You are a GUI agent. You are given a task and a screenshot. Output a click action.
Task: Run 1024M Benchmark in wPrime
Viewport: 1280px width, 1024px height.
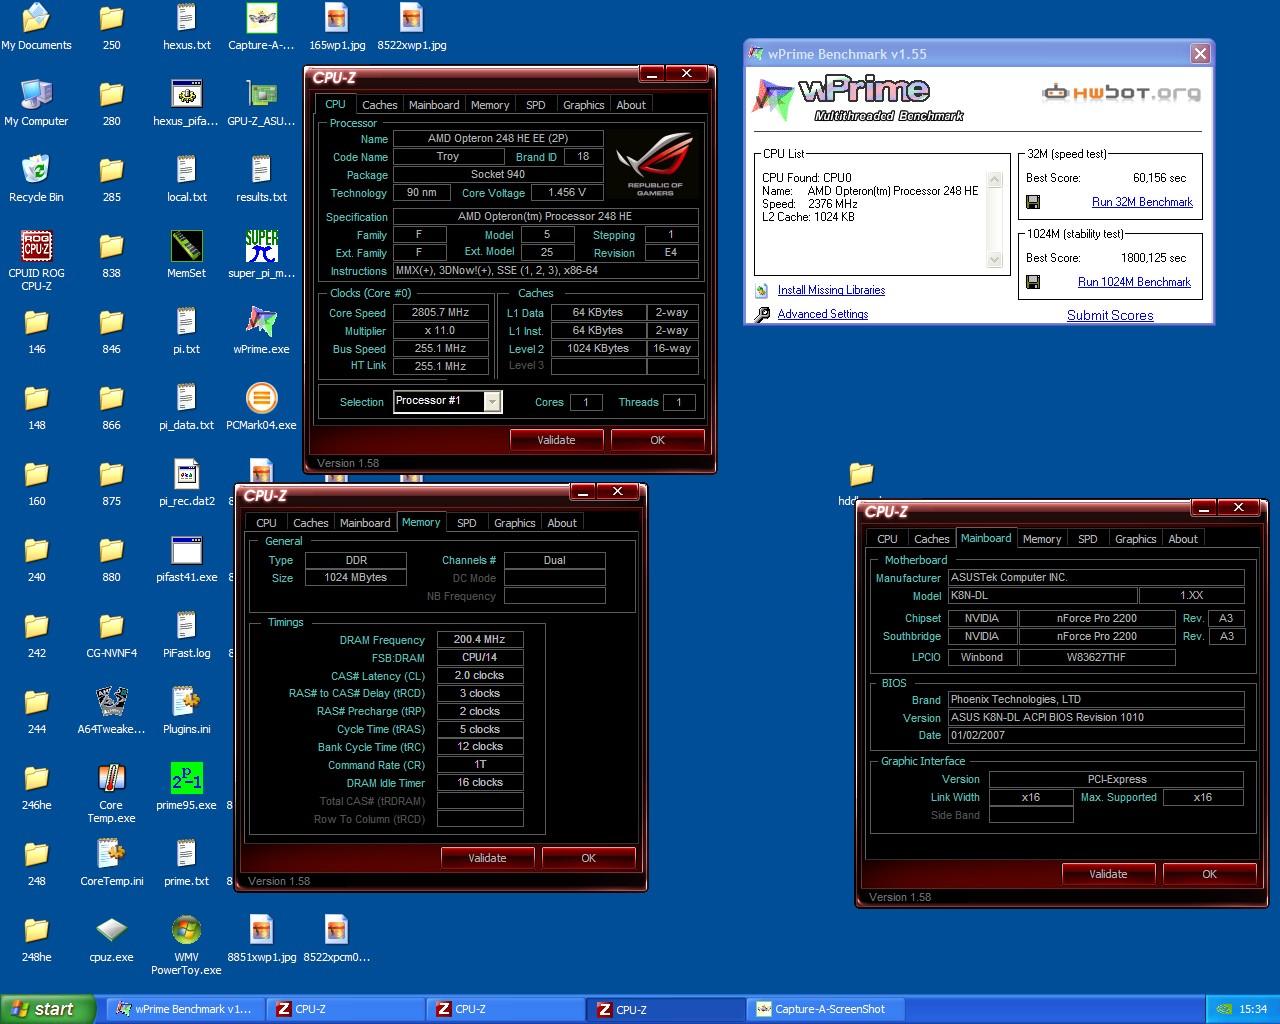[x=1134, y=282]
